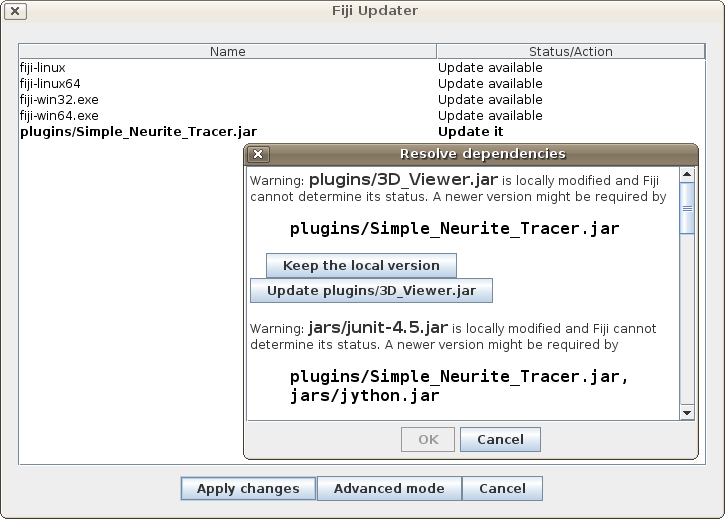Click Apply changes in Fiji Updater
Screen dimensions: 725x519
click(248, 488)
